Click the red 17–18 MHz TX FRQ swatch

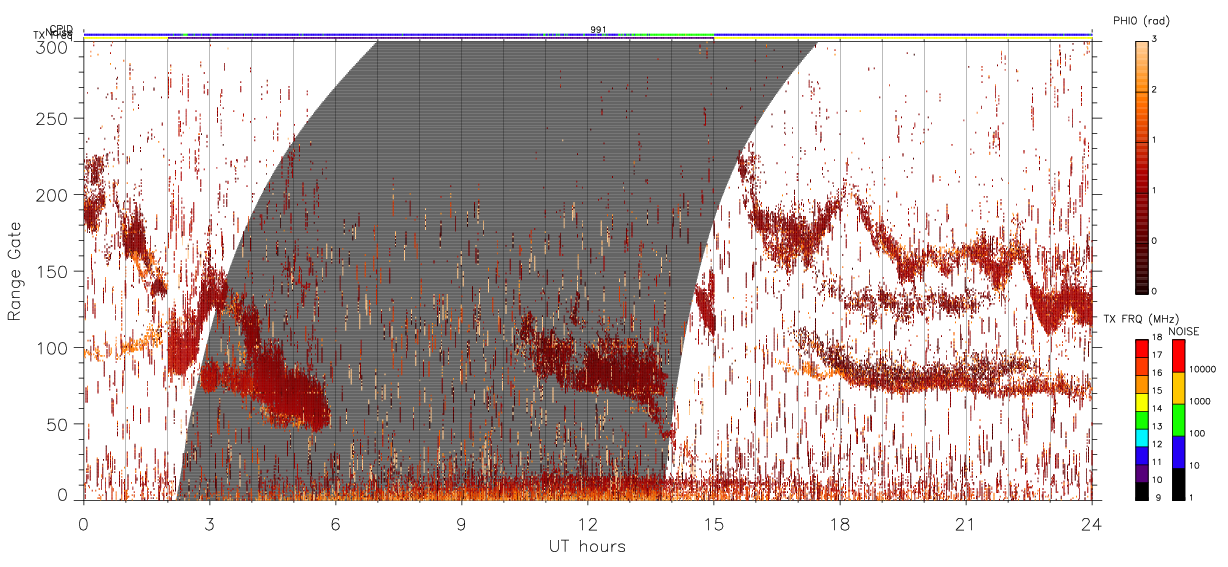pos(1141,349)
